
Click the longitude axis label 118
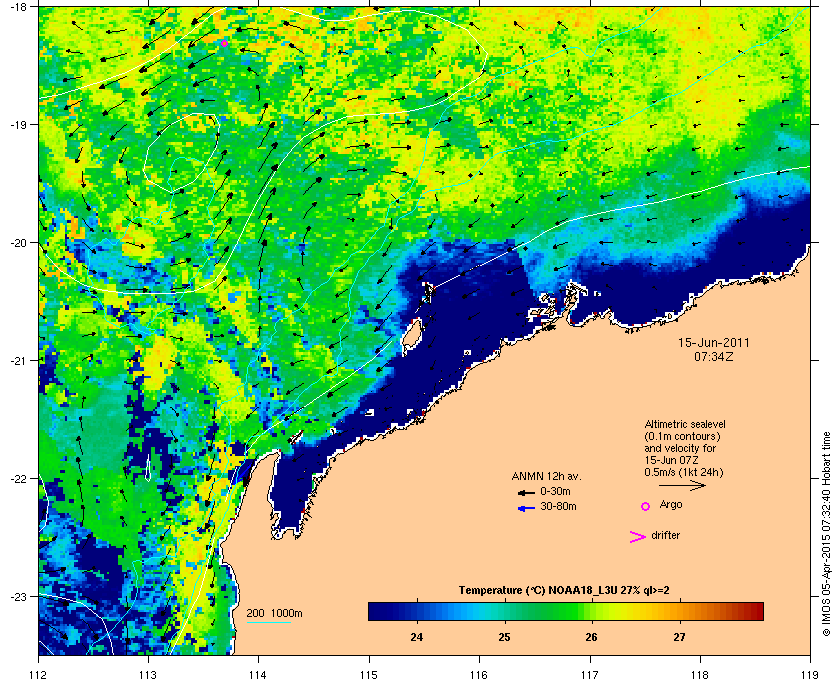pyautogui.click(x=700, y=674)
